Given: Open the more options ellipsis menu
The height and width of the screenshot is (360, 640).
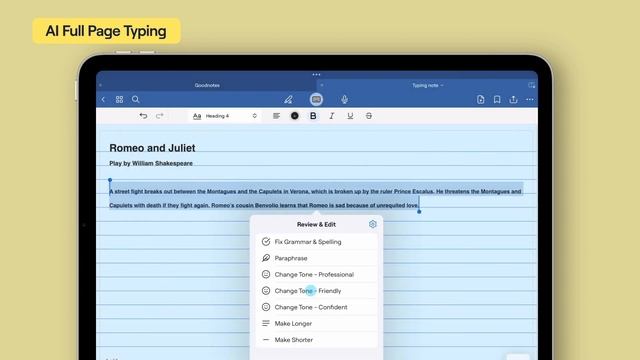Looking at the screenshot, I should [x=529, y=99].
